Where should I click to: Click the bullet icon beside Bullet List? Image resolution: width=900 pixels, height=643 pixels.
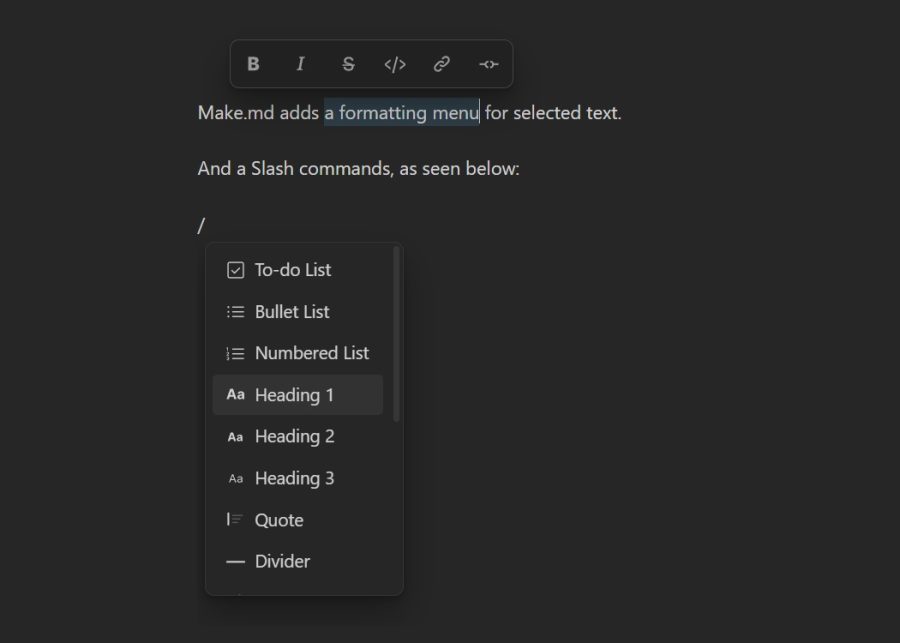coord(234,311)
